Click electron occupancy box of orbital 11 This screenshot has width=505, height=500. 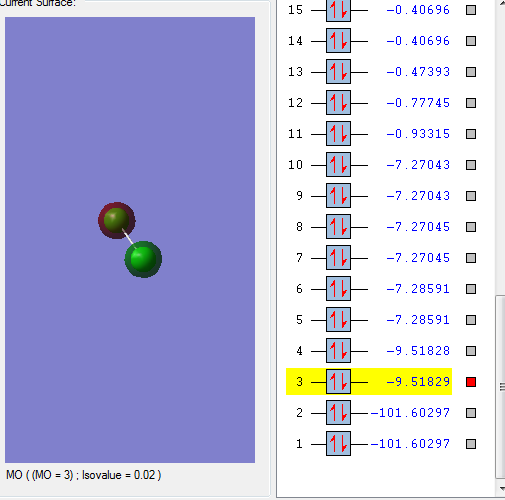coord(338,134)
